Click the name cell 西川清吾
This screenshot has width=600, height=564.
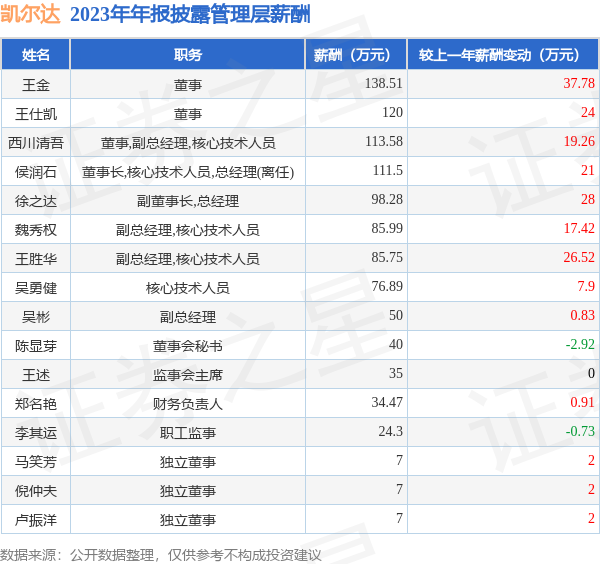point(36,143)
